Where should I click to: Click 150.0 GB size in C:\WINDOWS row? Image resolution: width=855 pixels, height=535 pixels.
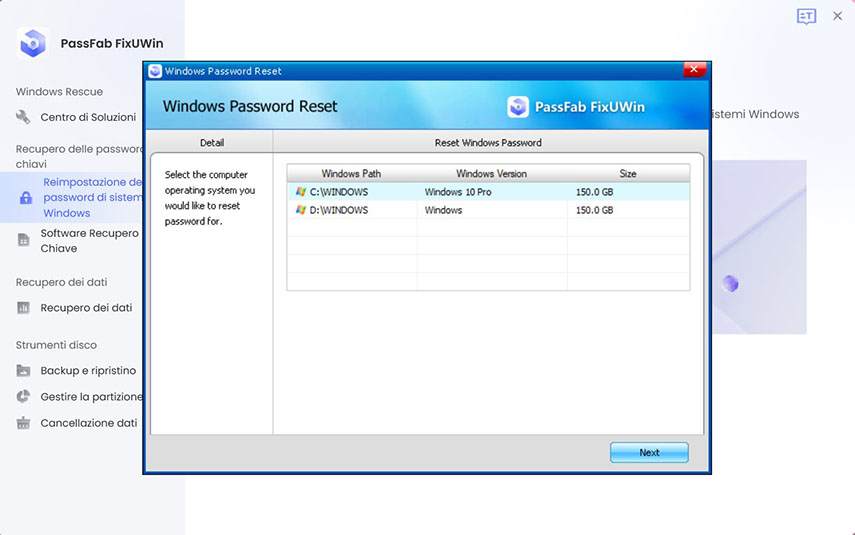pos(594,192)
